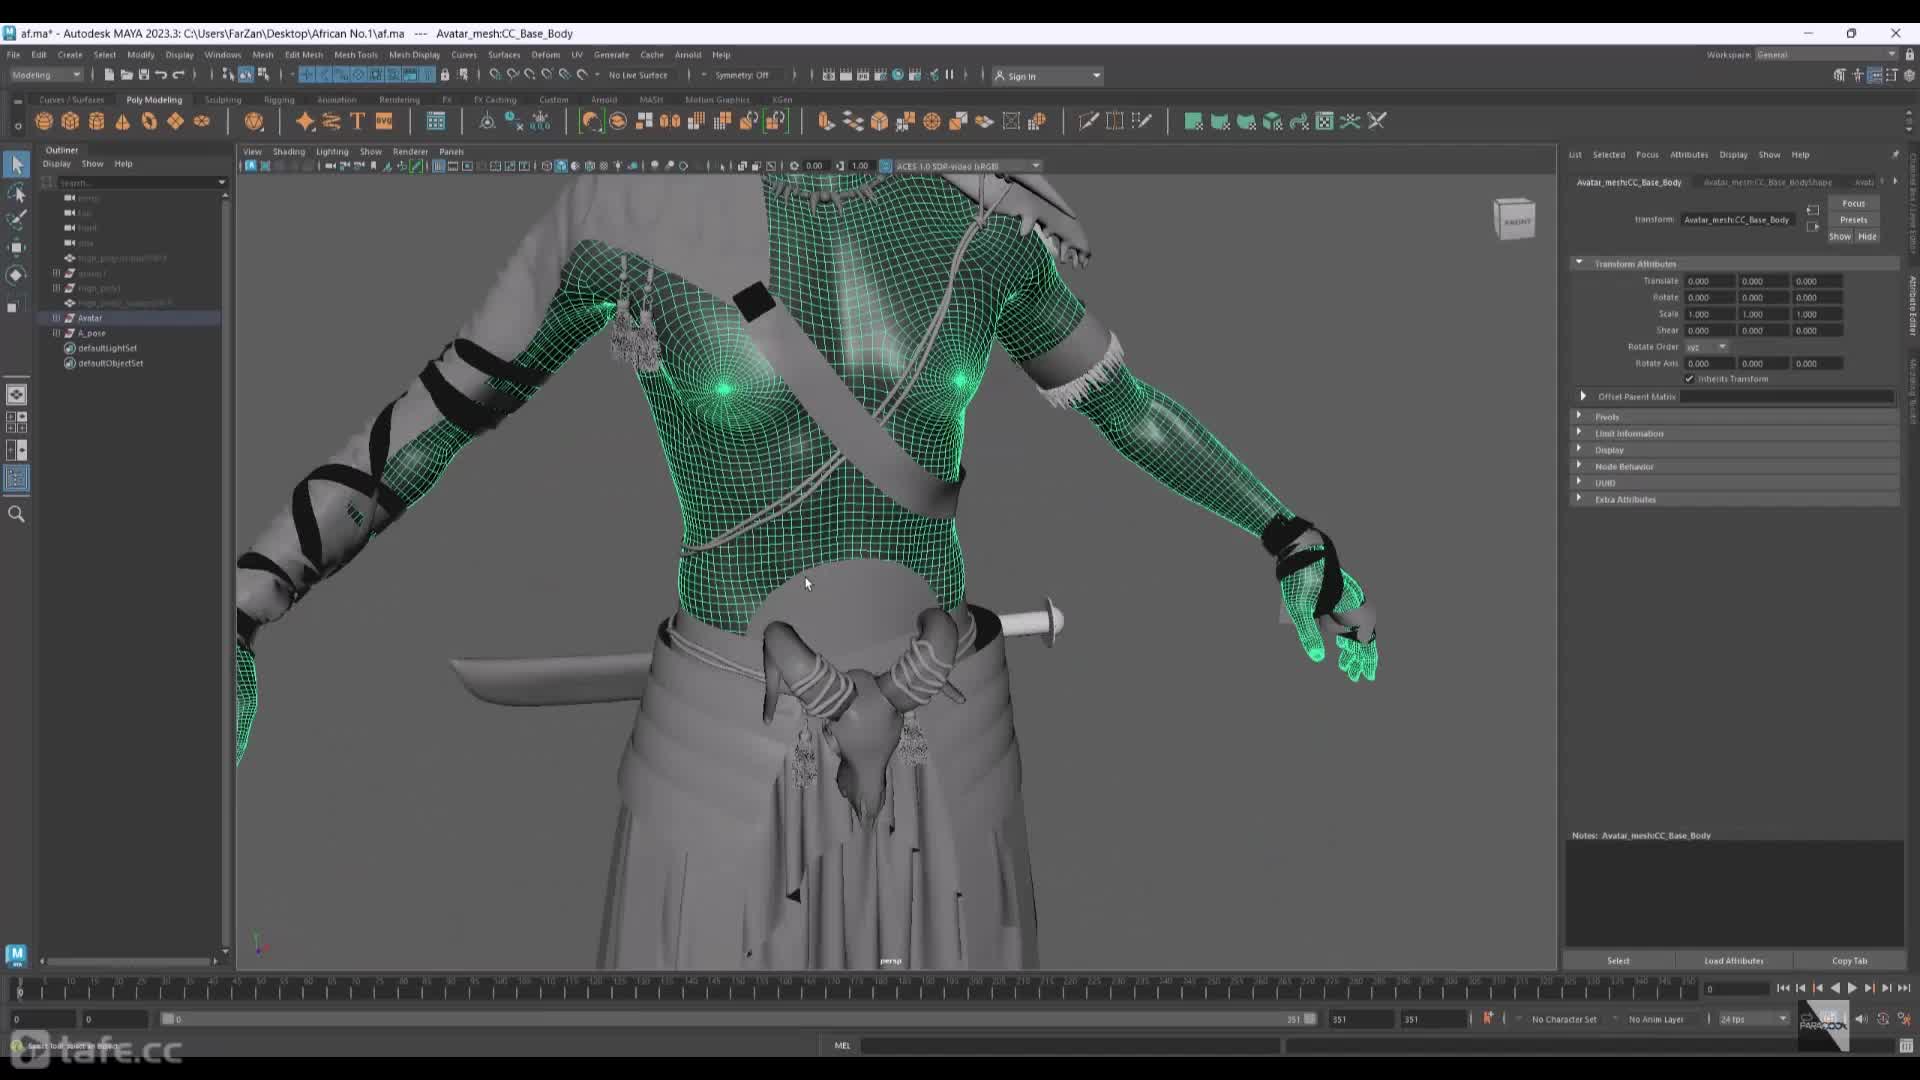Click the Presets button

pos(1853,220)
